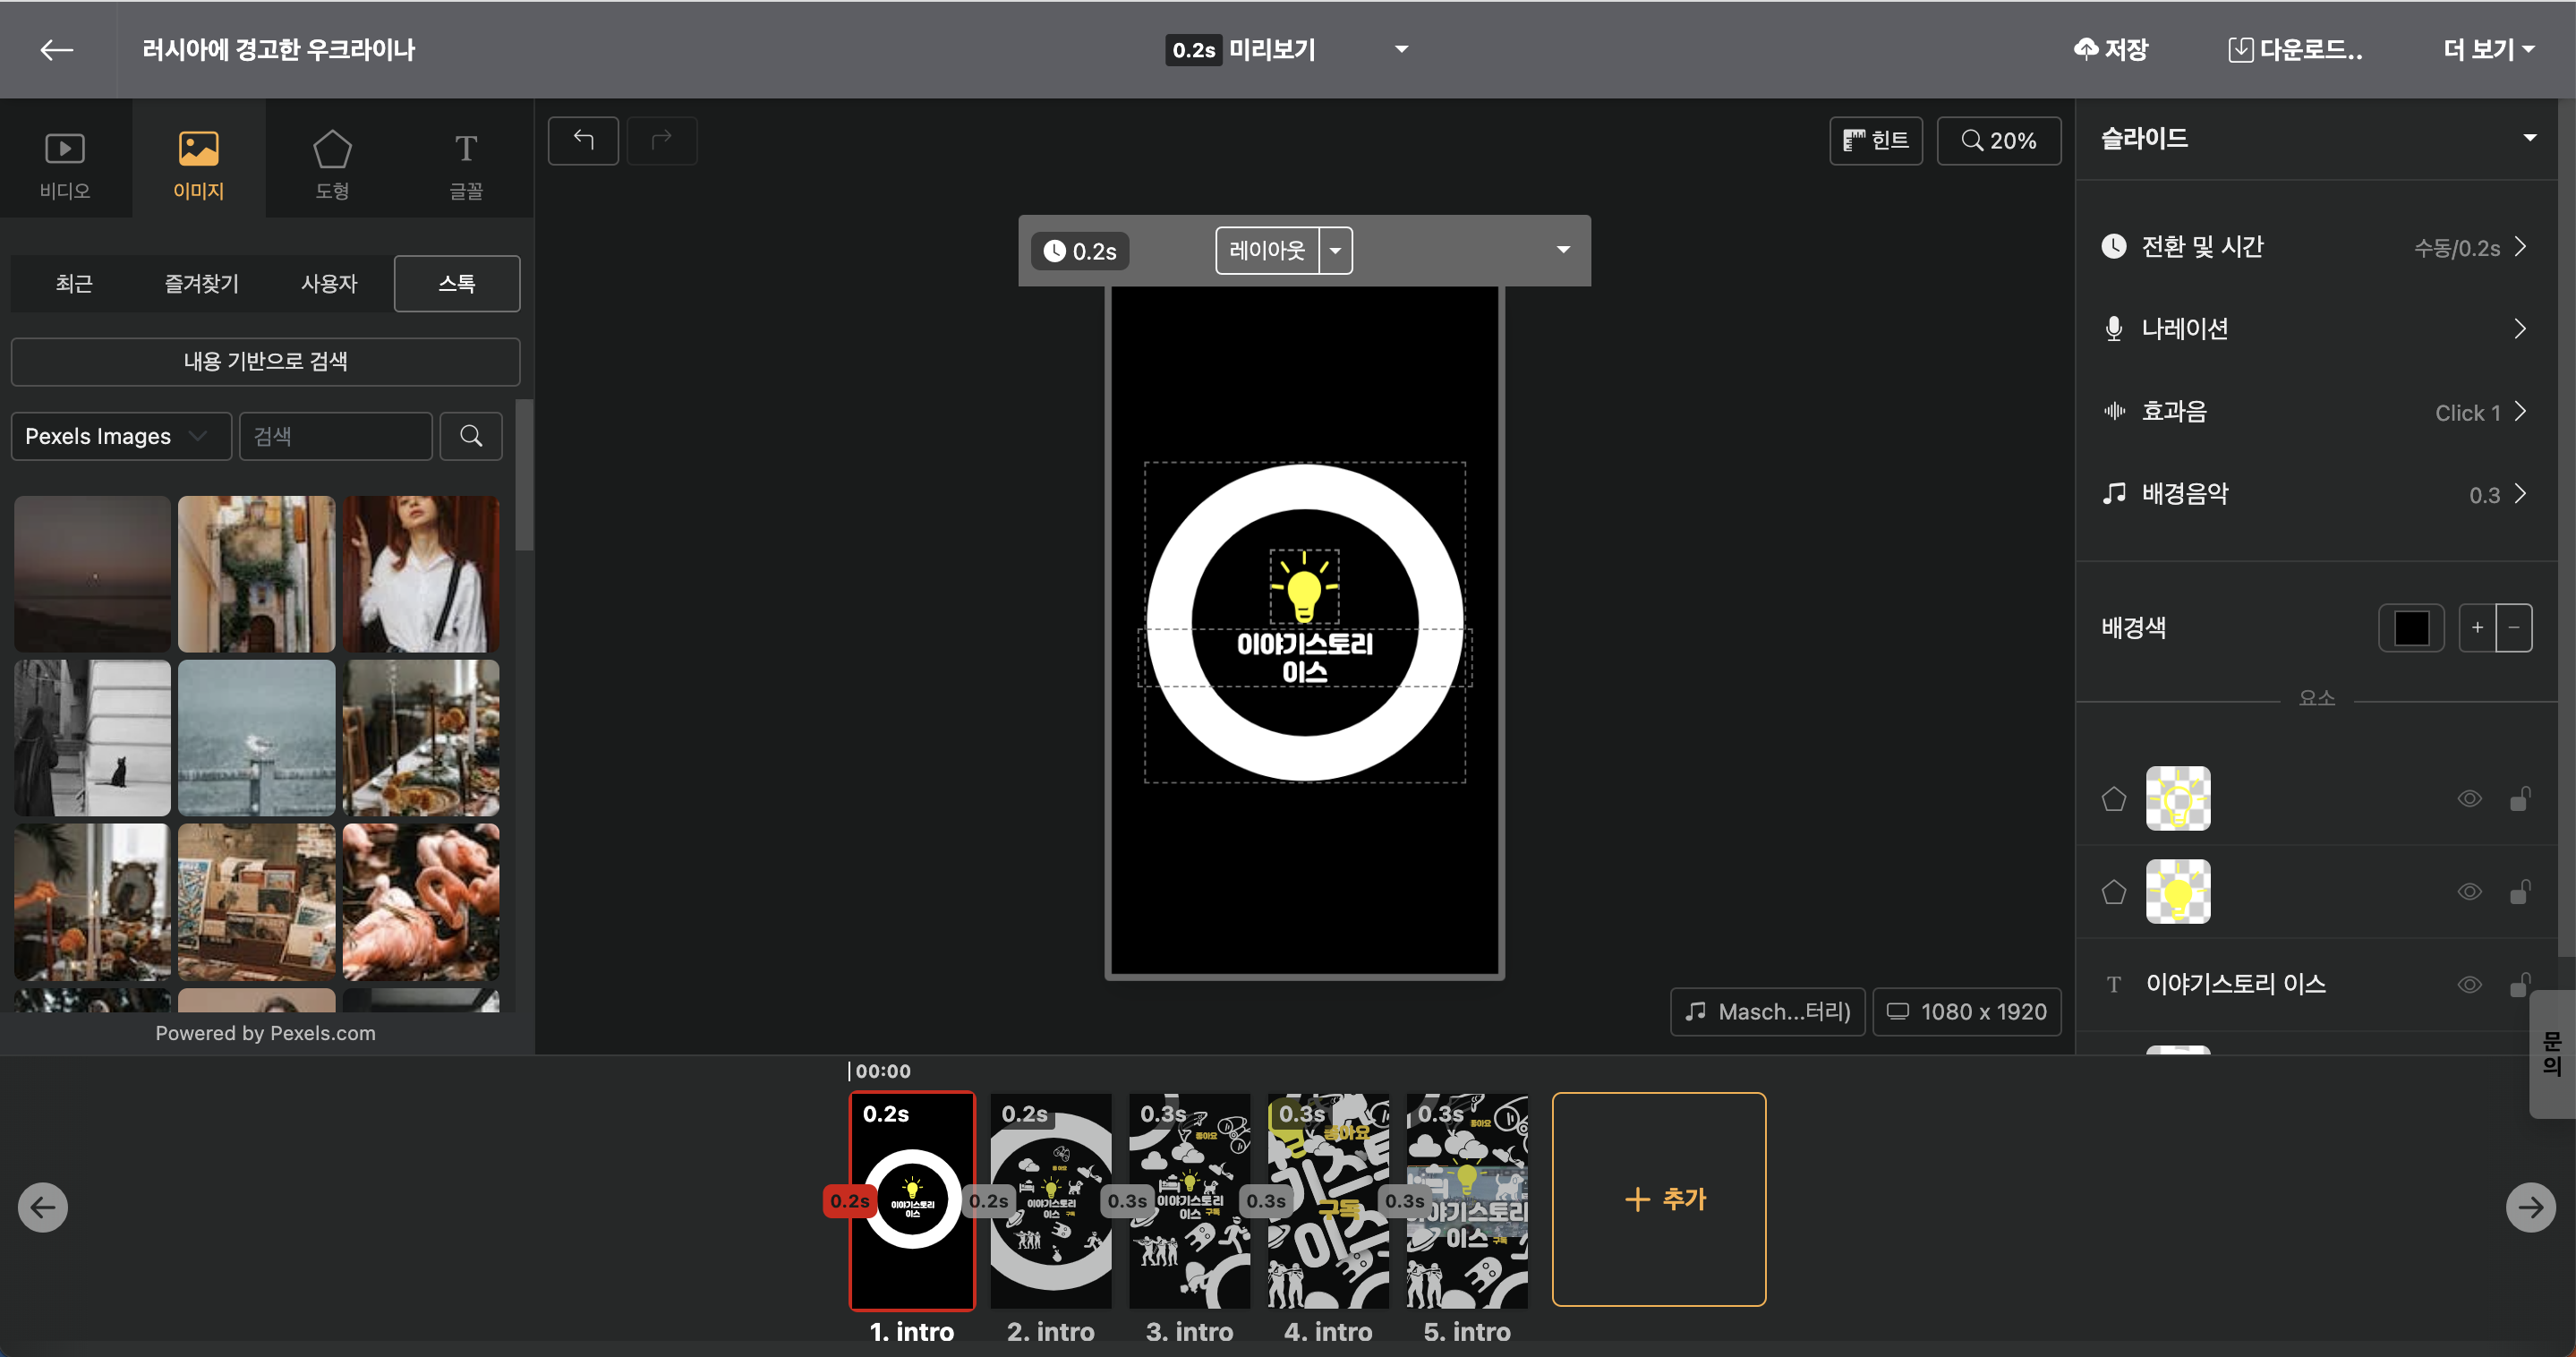Hide the outlined bulb element
This screenshot has width=2576, height=1357.
pos(2469,798)
